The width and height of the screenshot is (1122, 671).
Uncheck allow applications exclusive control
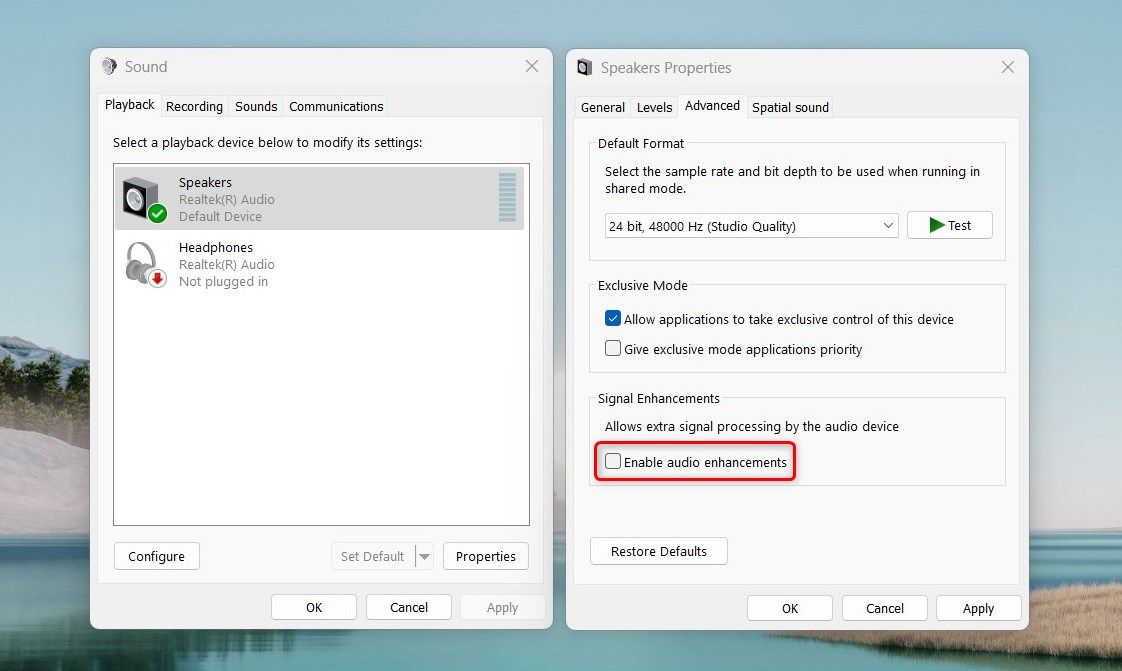[x=613, y=319]
